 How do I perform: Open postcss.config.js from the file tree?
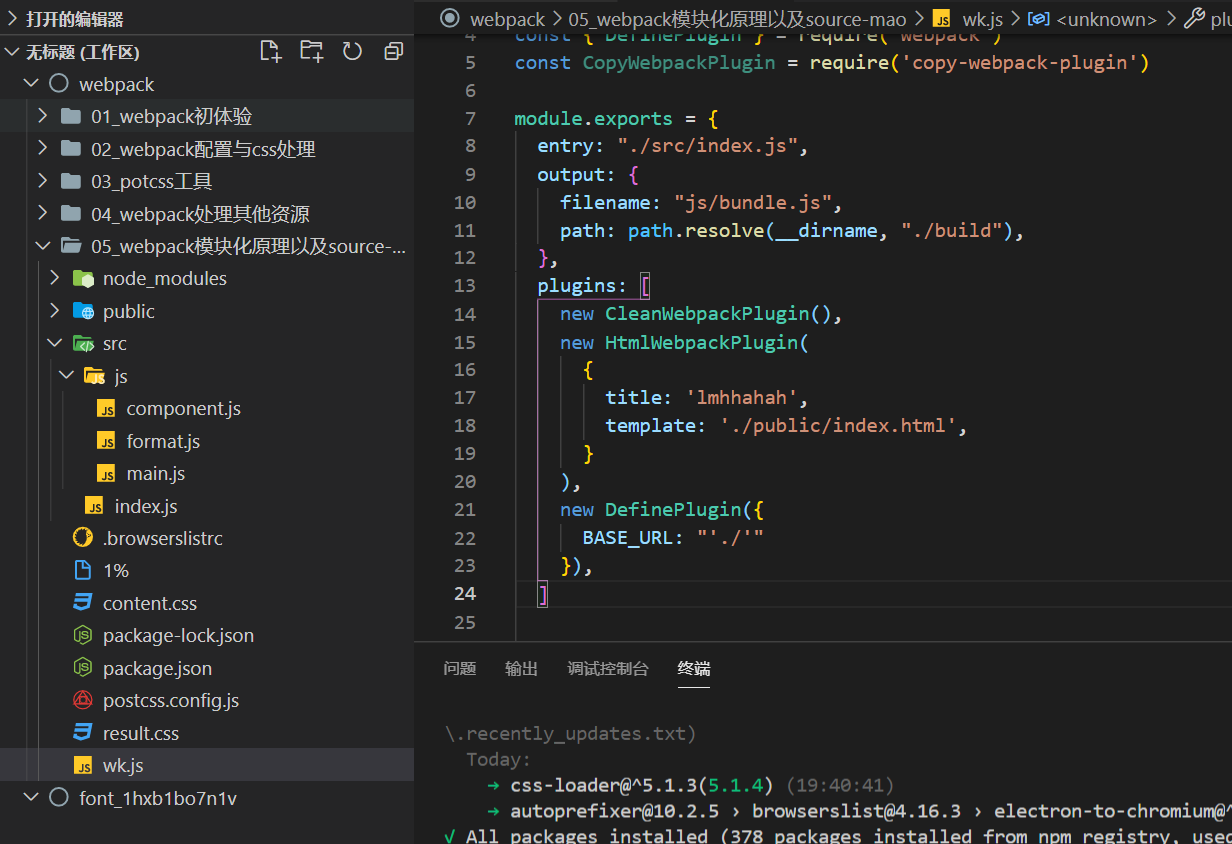[x=171, y=700]
